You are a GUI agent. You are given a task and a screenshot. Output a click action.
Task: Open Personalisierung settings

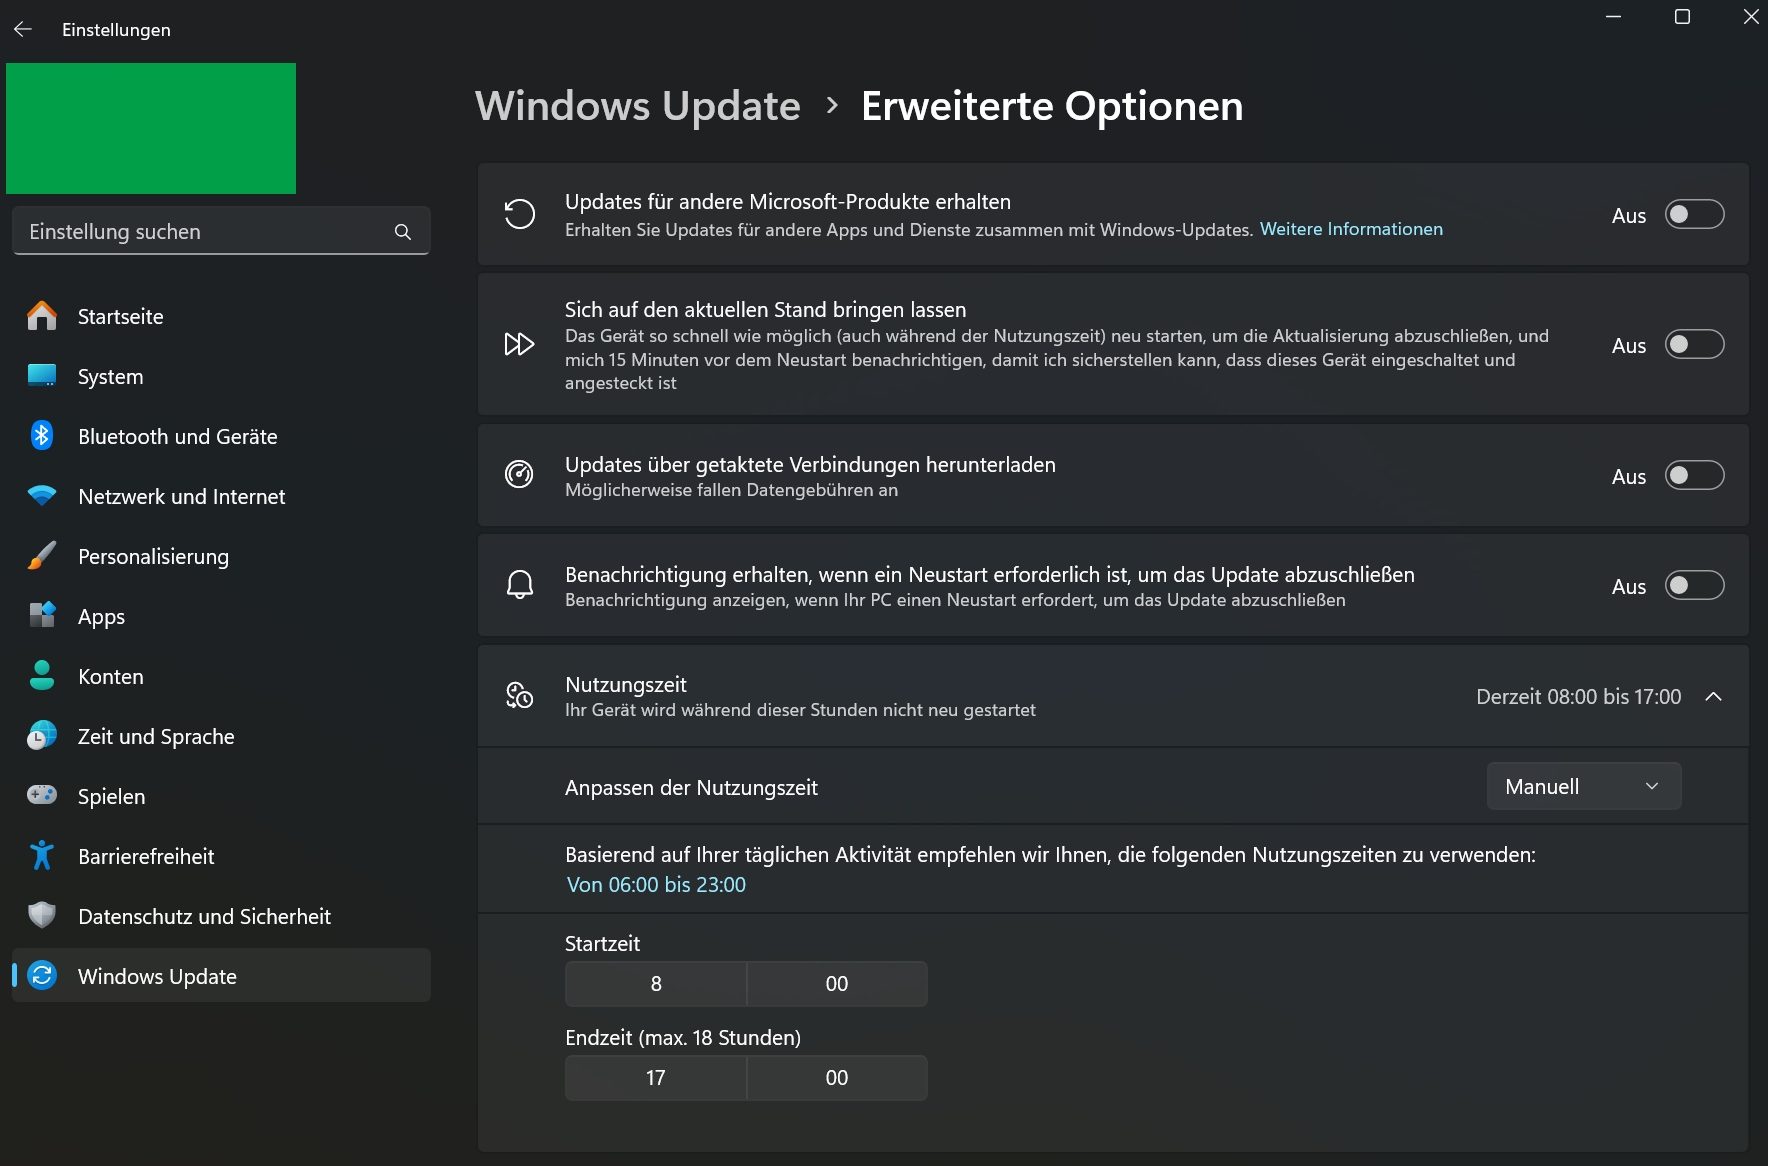point(221,556)
